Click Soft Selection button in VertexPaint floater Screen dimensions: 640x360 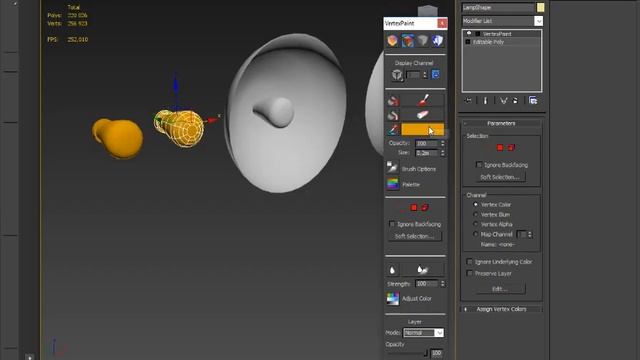pyautogui.click(x=415, y=236)
